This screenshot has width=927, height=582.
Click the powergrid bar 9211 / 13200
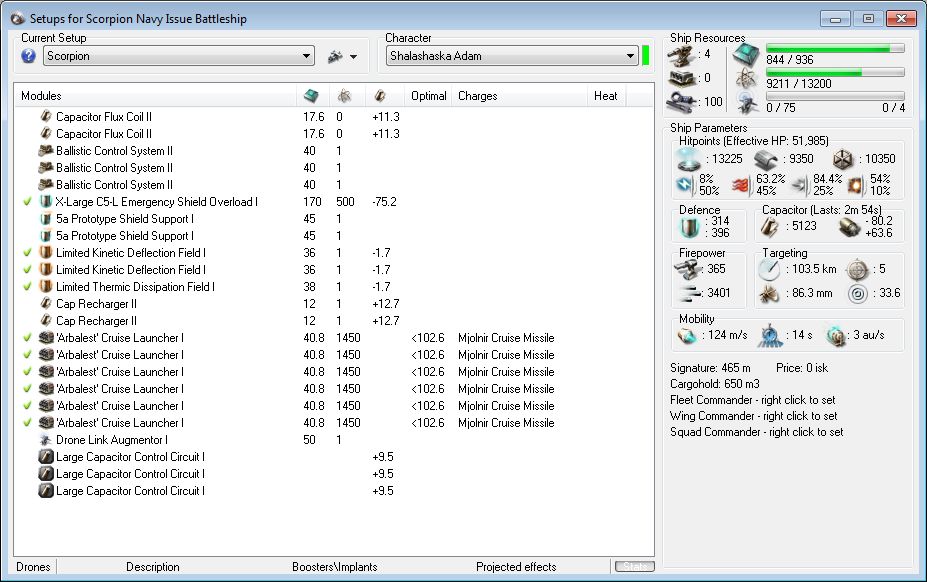[x=835, y=72]
